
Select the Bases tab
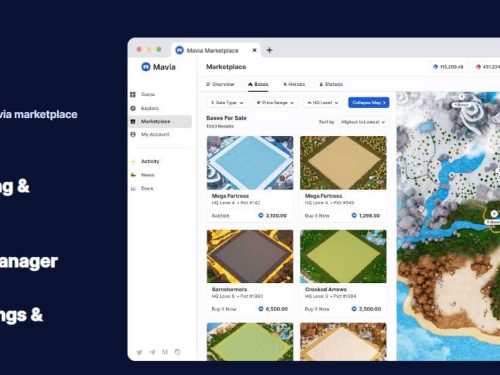tap(258, 84)
